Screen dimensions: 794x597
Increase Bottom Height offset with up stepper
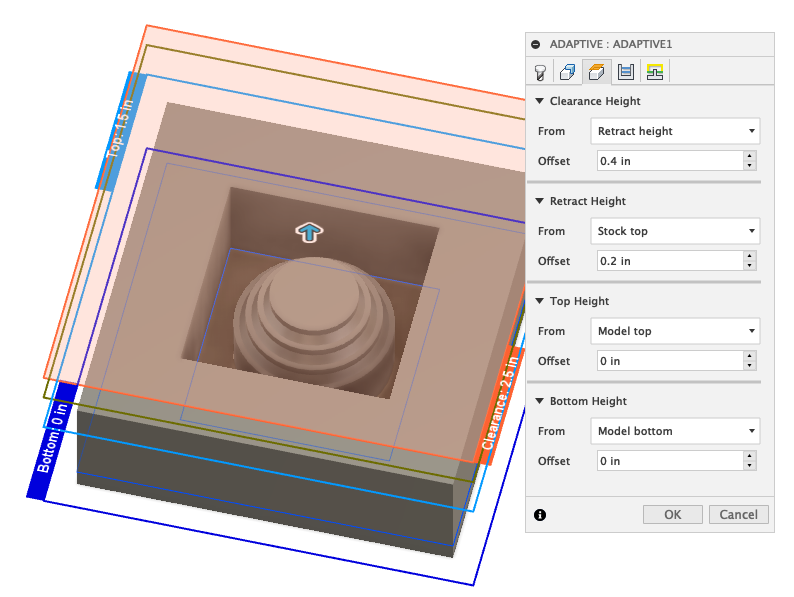coord(750,456)
